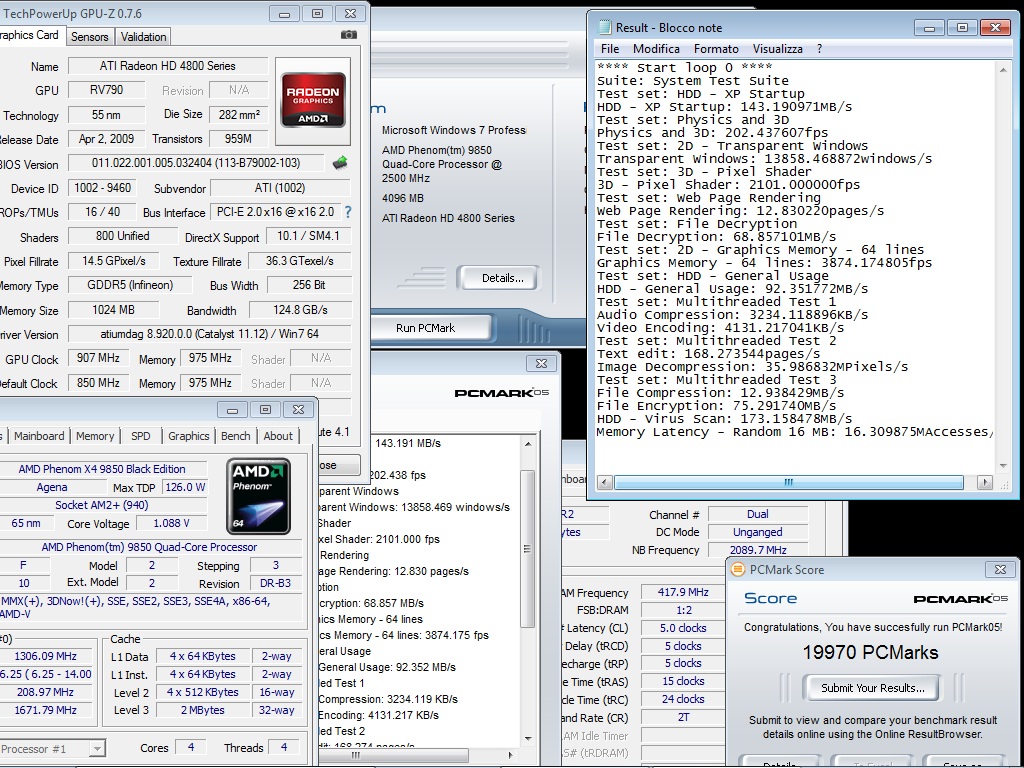Screen dimensions: 1024x768
Task: Click the DRAM Frequency value 417.9 MHz
Action: tap(683, 592)
